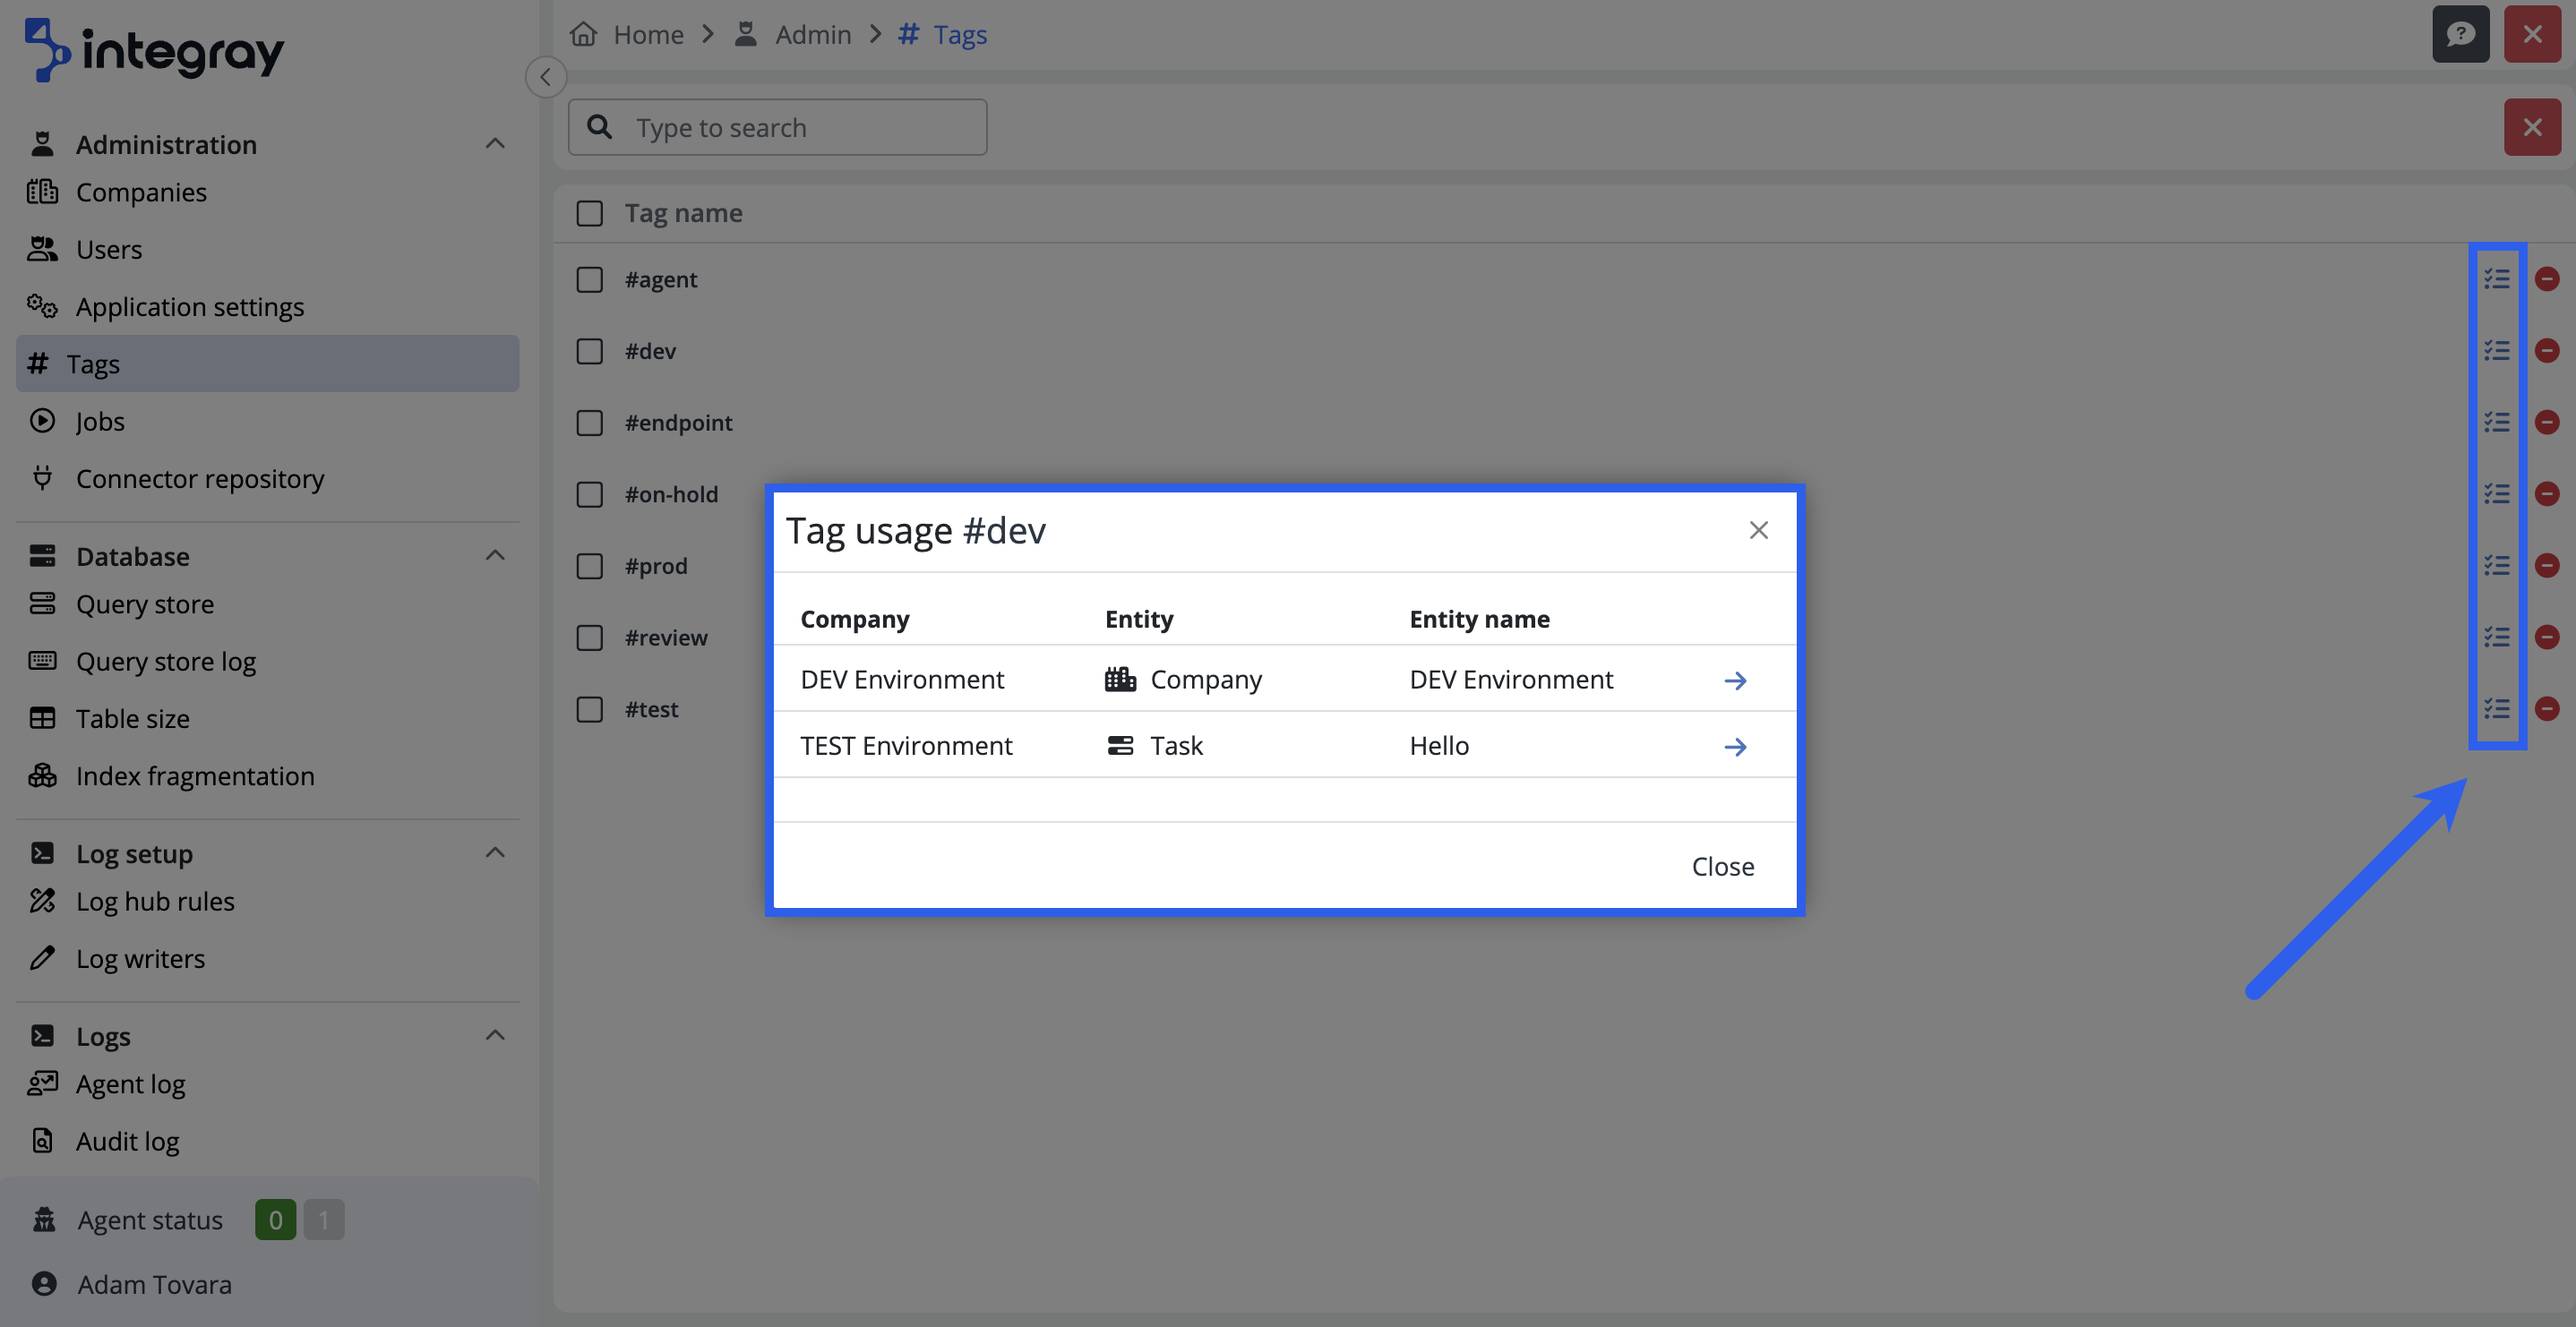
Task: Go to DEV Environment entity arrow
Action: (x=1735, y=680)
